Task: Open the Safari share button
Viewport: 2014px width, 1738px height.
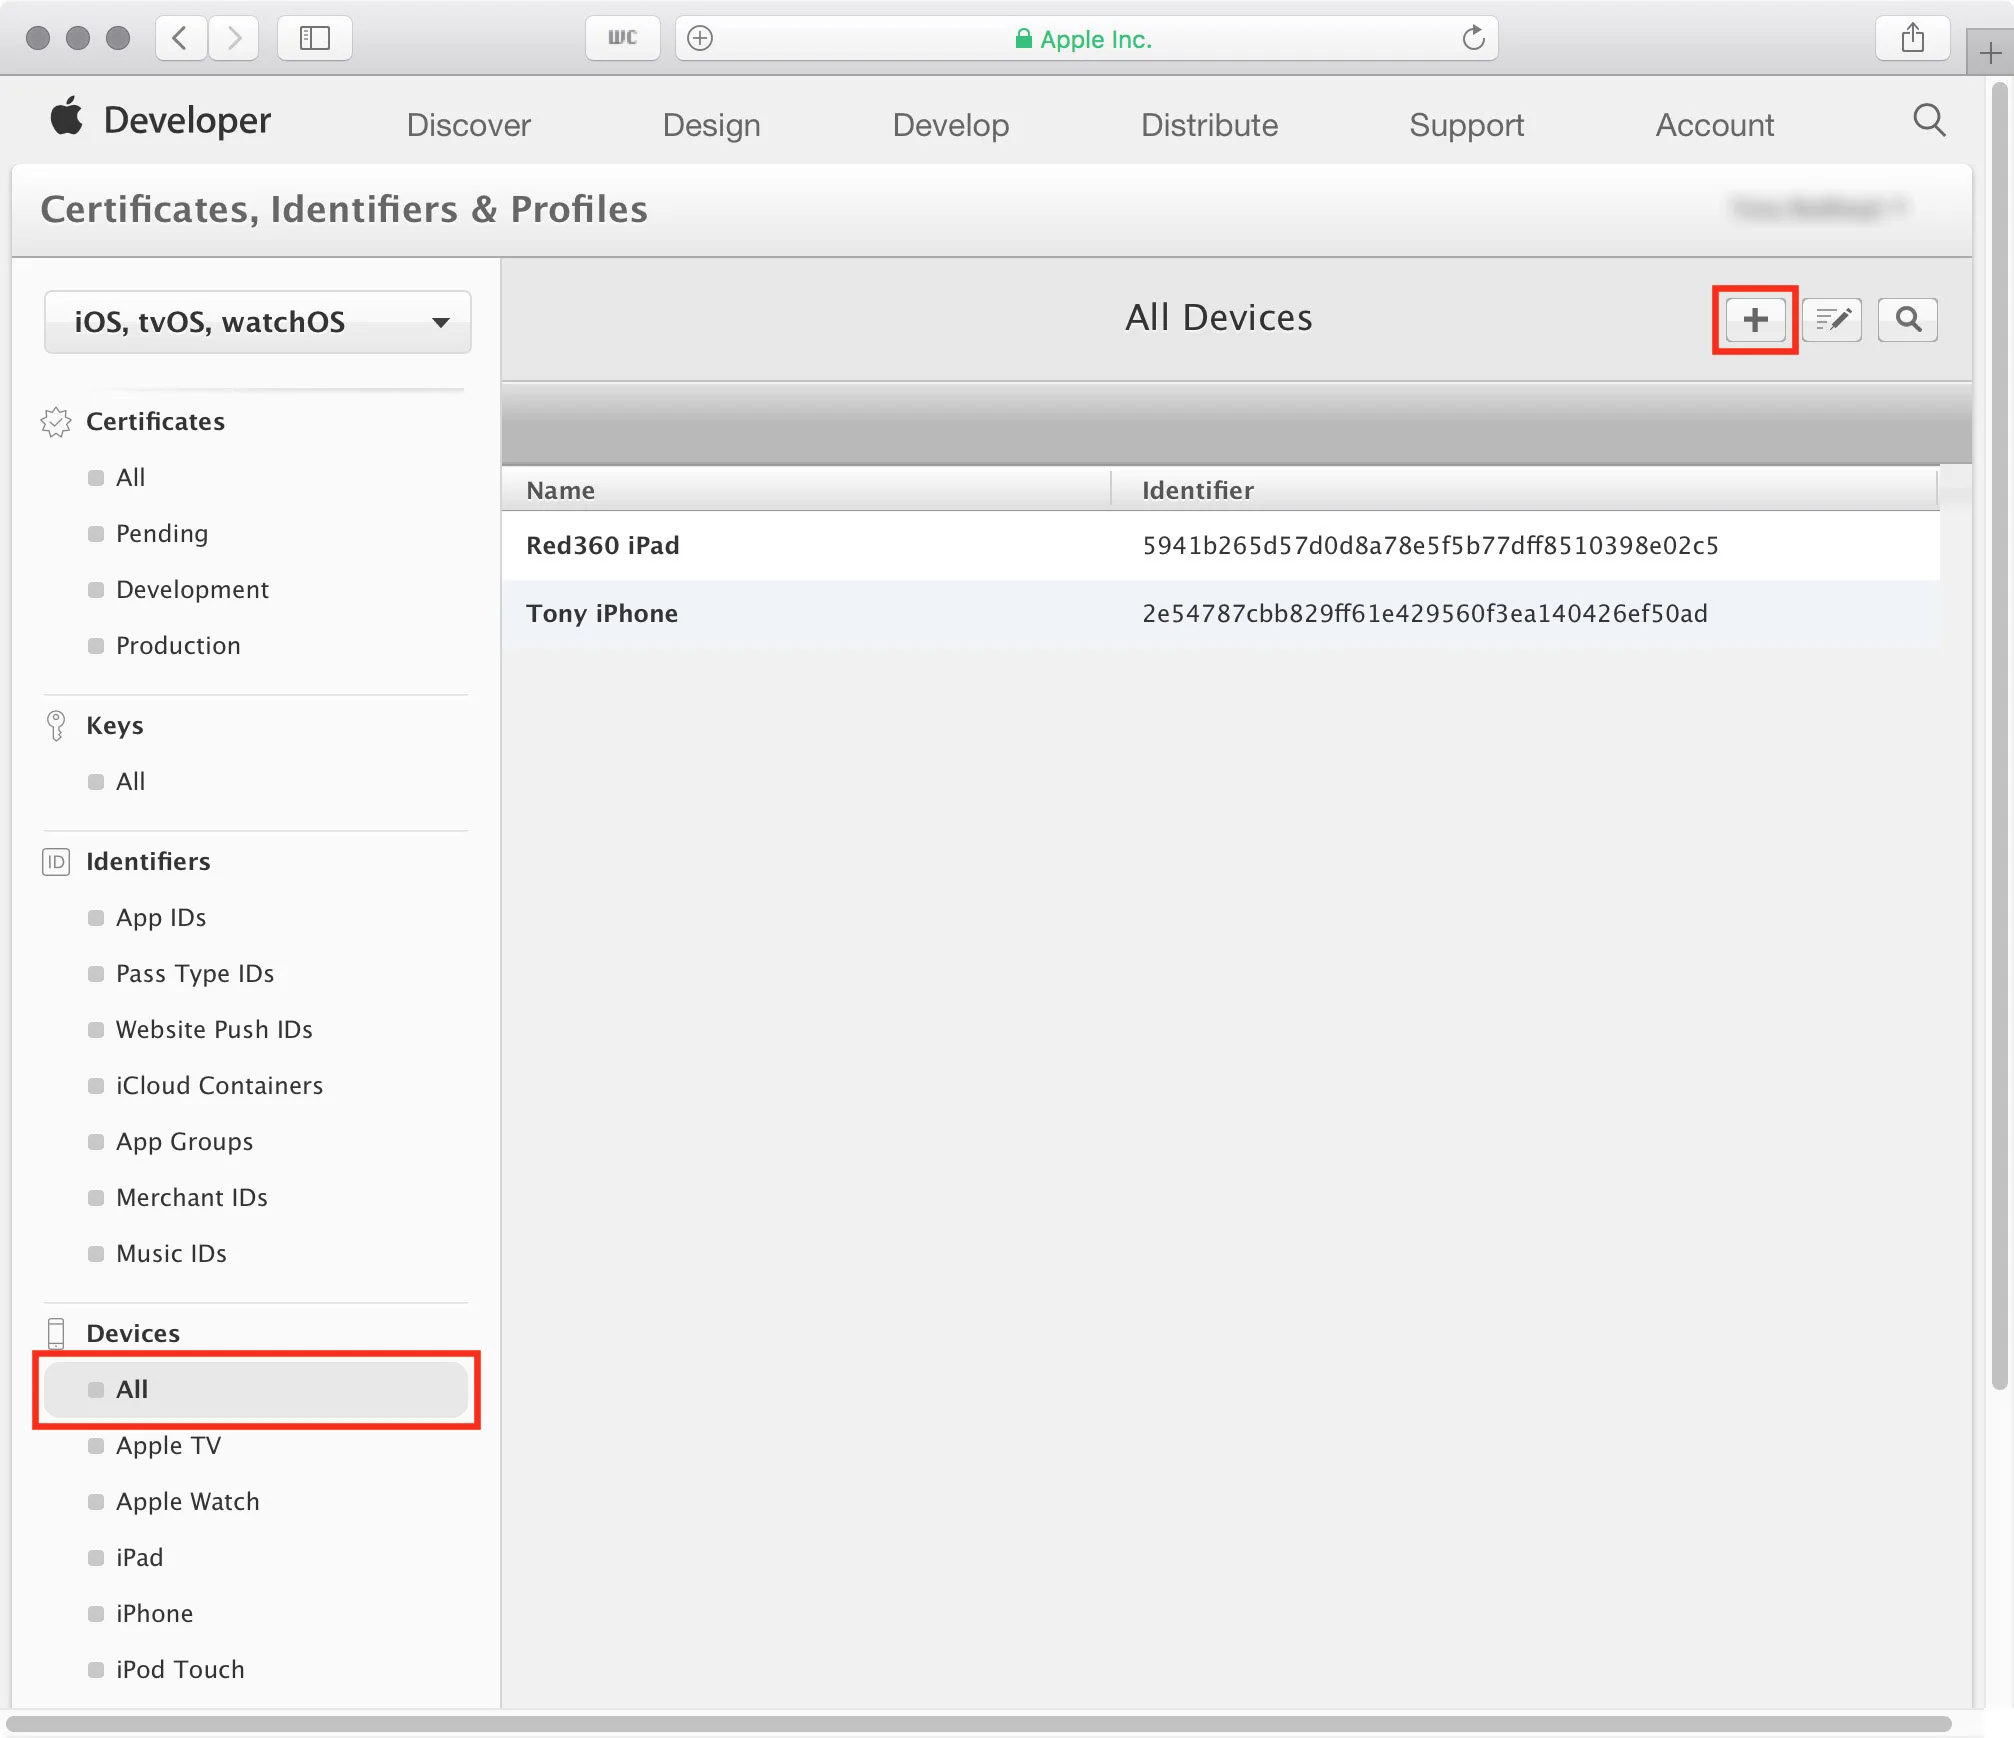Action: click(1912, 38)
